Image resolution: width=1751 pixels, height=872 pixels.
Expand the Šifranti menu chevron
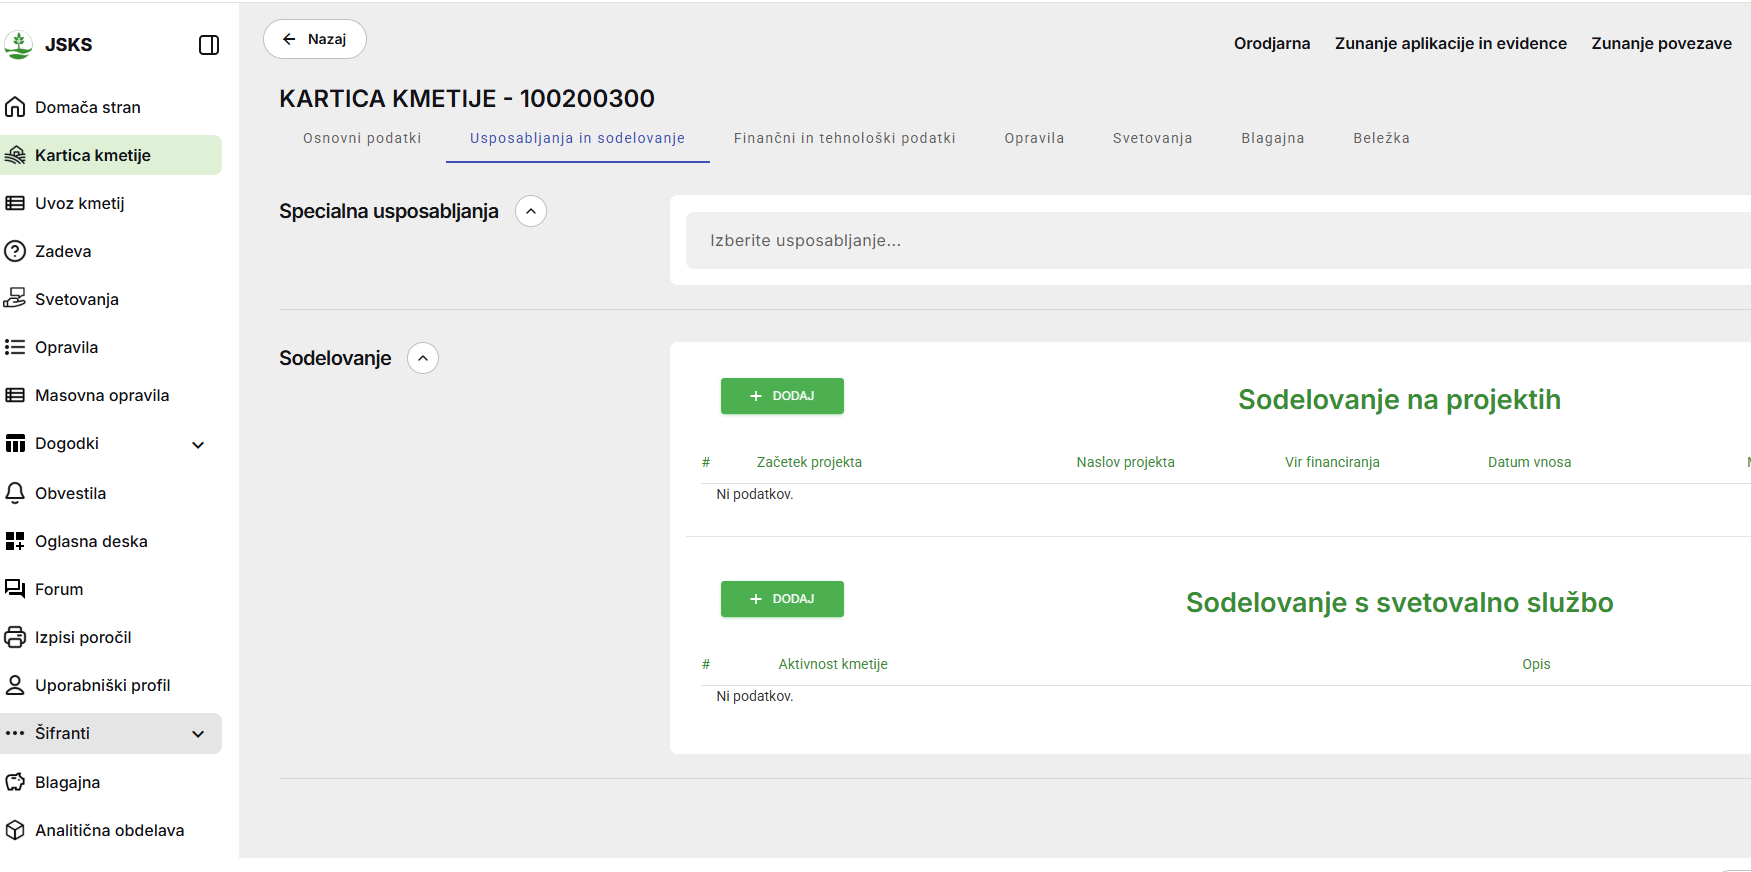(198, 734)
